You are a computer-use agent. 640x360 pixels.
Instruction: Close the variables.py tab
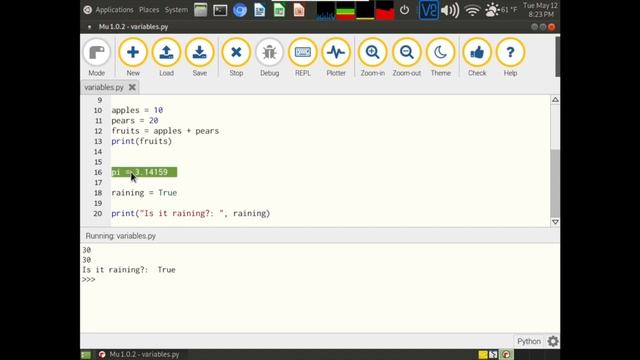(x=132, y=87)
